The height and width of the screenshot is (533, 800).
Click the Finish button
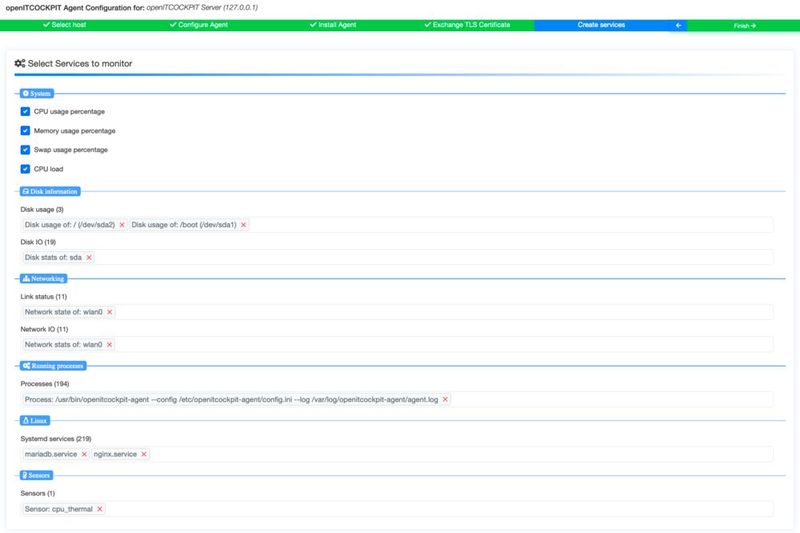click(744, 26)
